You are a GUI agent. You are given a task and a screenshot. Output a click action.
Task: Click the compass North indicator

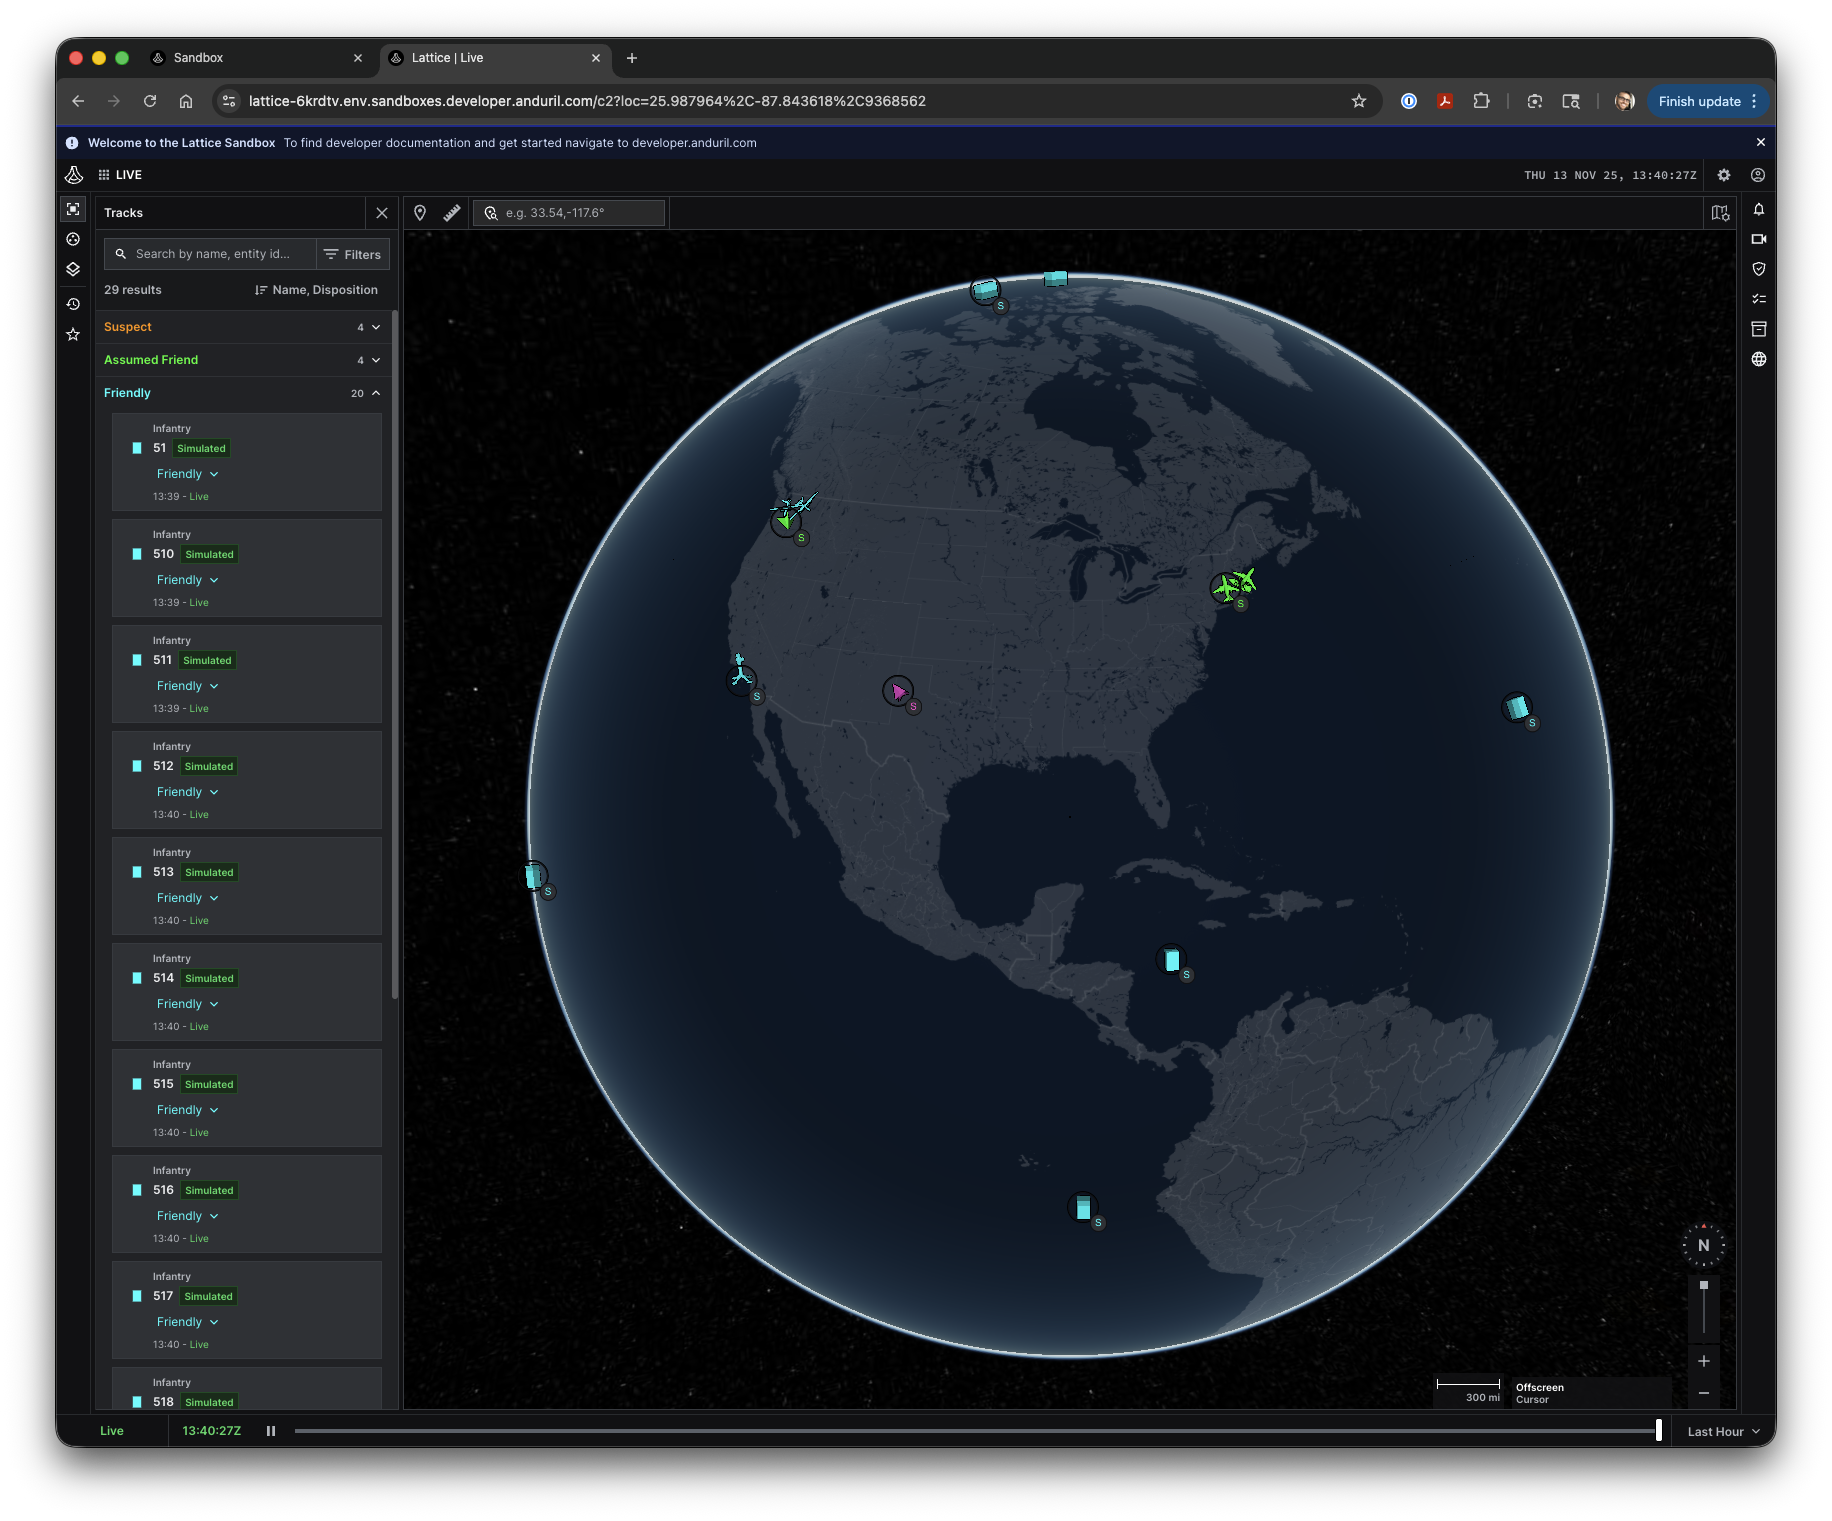point(1704,1246)
